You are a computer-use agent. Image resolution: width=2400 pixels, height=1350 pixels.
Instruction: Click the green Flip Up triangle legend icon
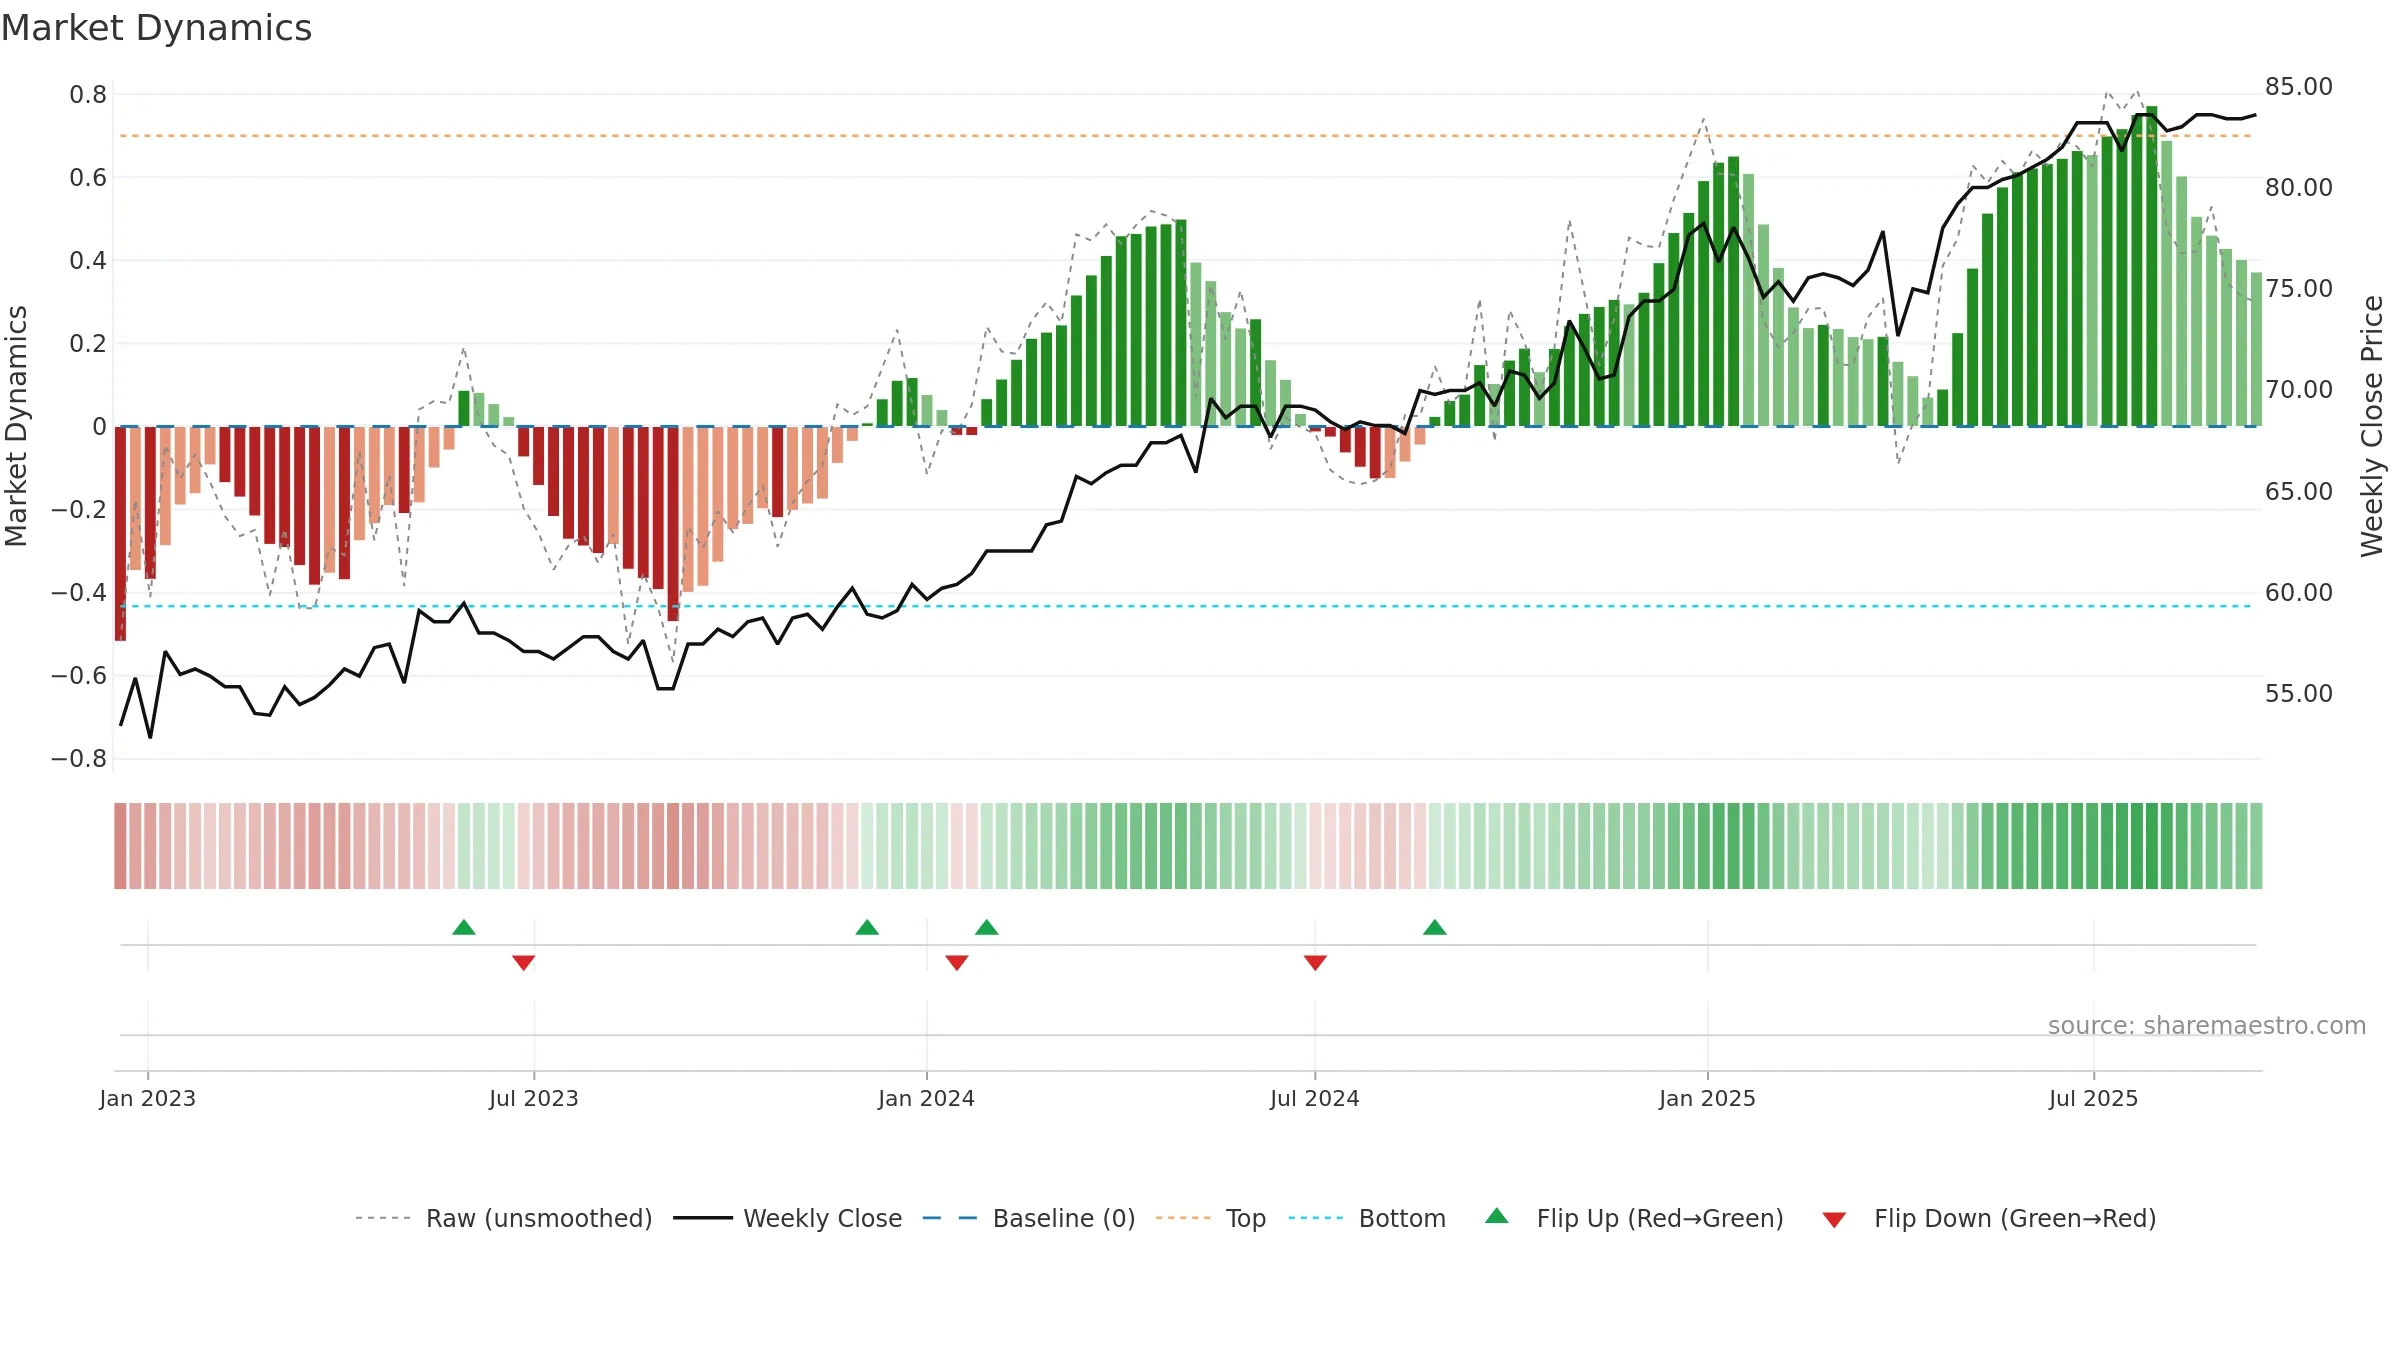[x=1497, y=1216]
